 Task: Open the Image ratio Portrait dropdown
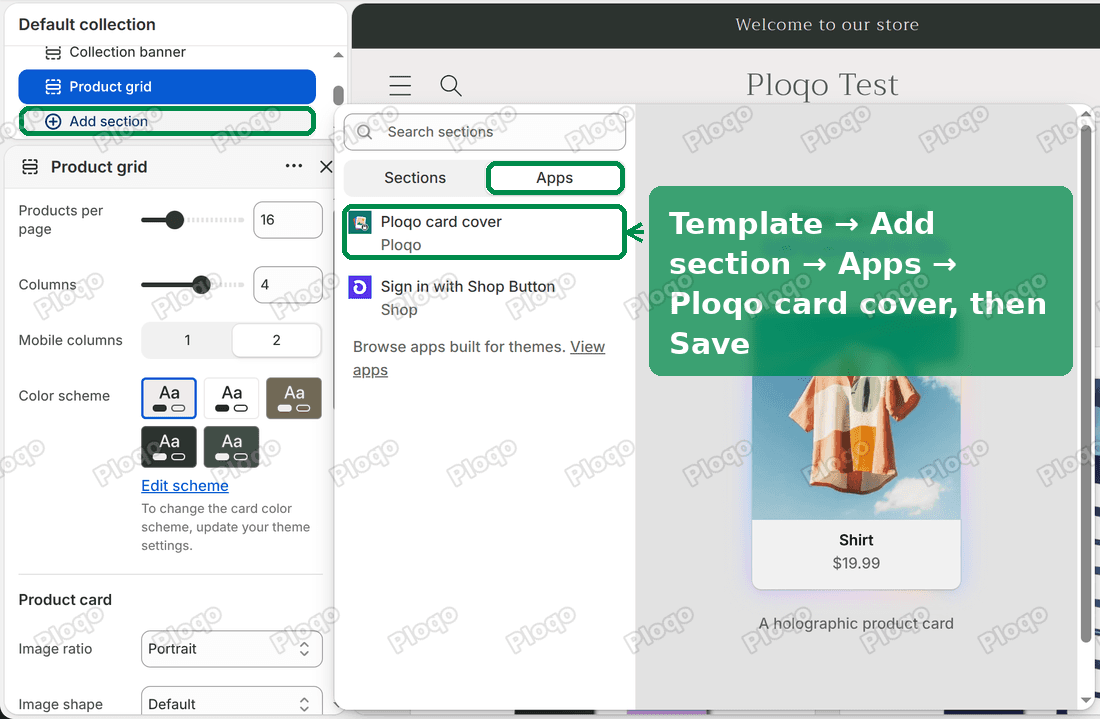[x=232, y=649]
